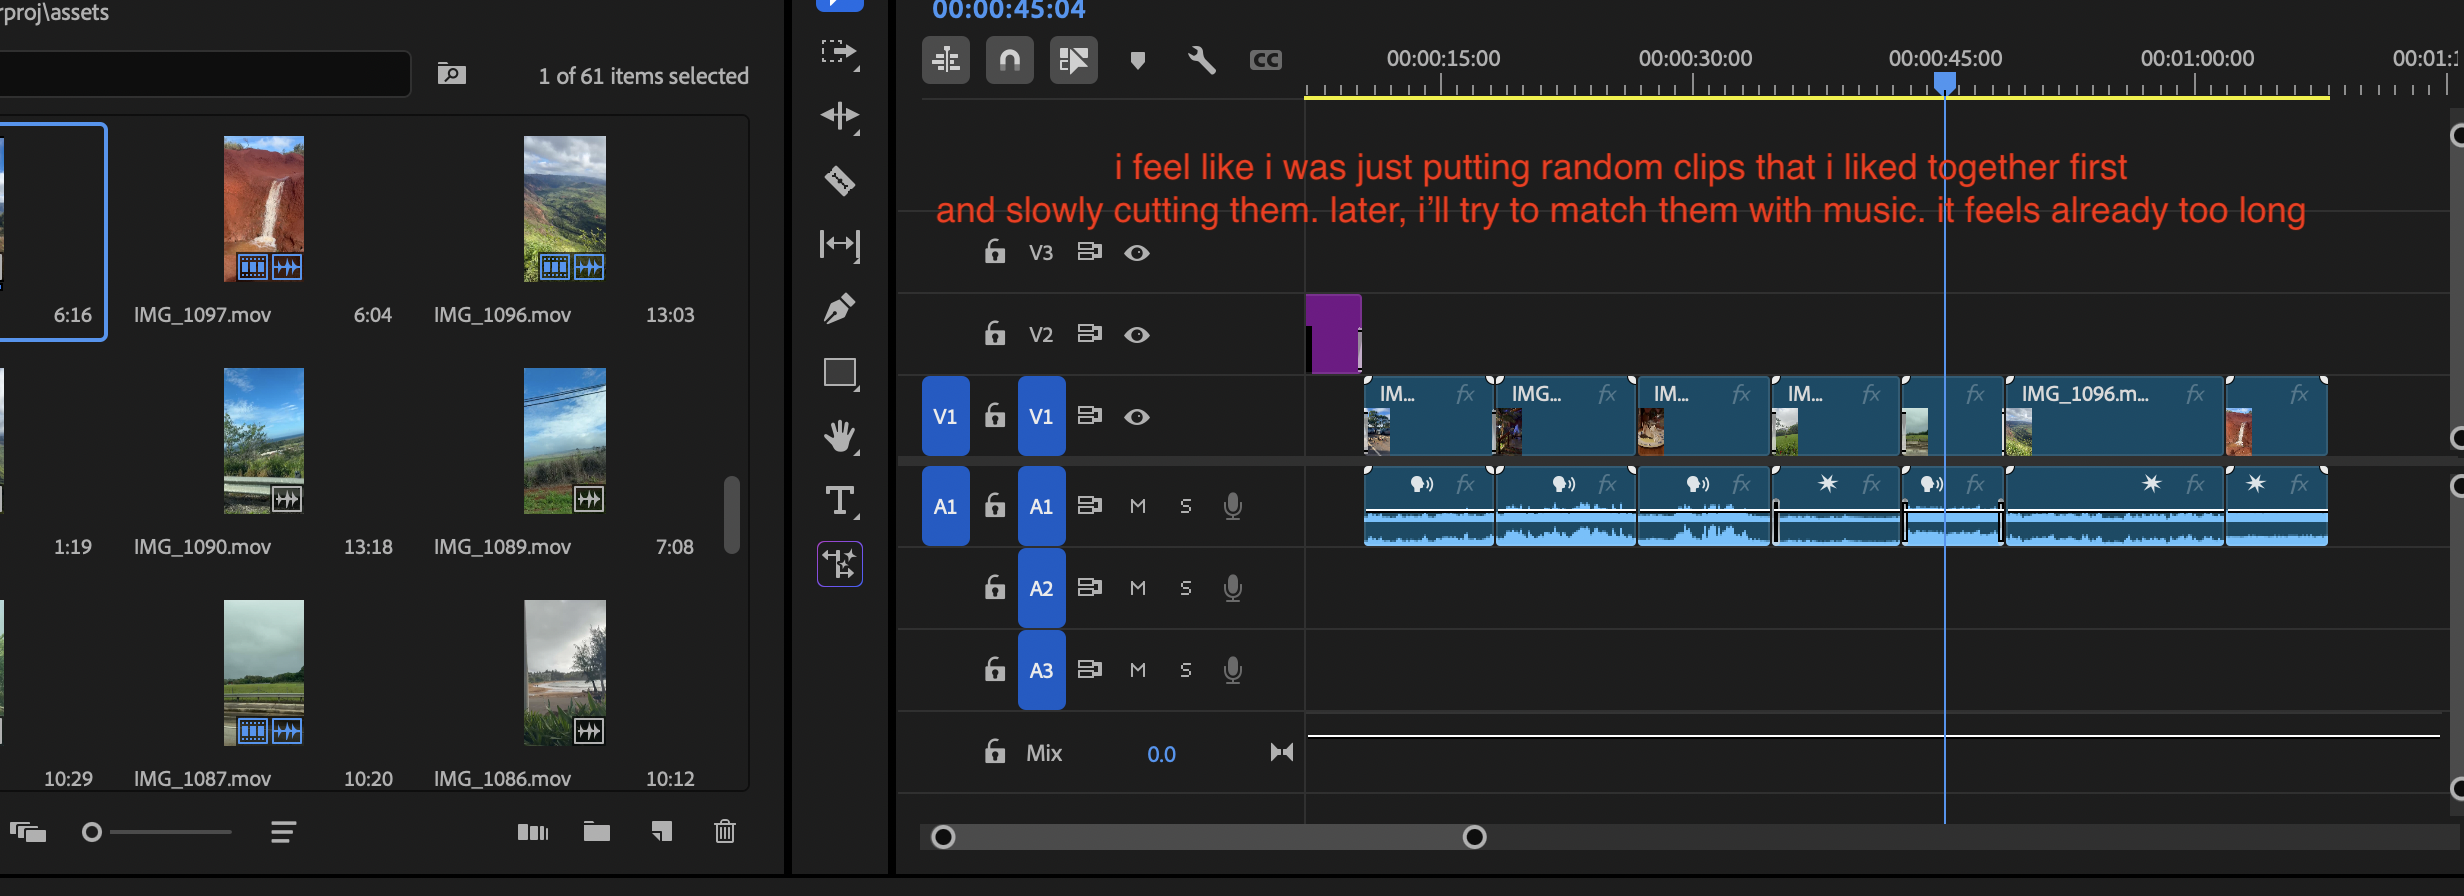Select IMG_1087.mov thumbnail in bin

tap(264, 672)
